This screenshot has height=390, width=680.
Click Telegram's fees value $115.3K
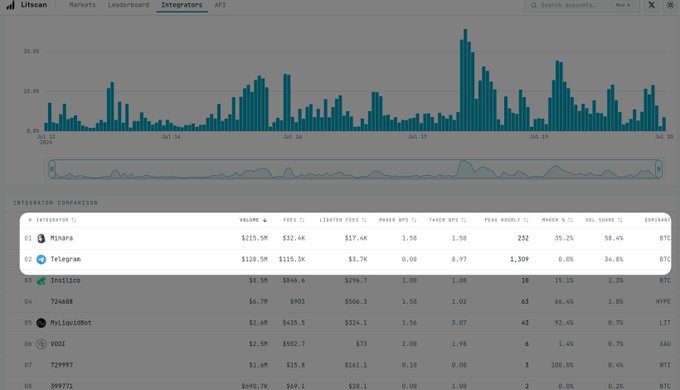[292, 259]
